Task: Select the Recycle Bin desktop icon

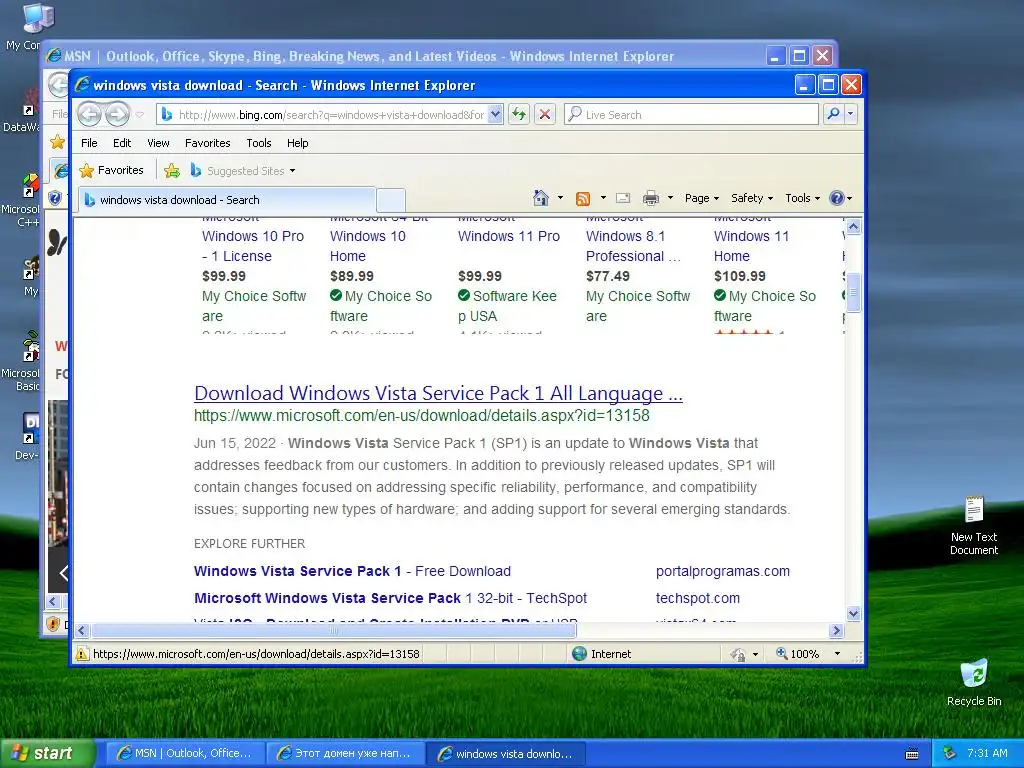Action: [974, 682]
